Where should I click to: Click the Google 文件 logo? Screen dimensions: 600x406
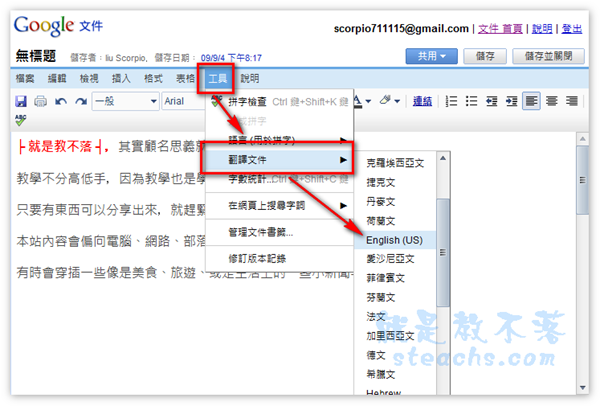click(x=58, y=26)
